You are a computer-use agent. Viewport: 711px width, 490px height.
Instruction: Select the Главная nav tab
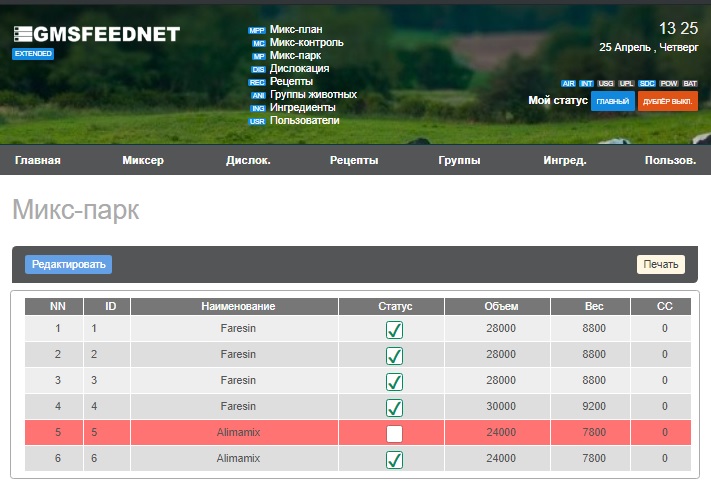click(38, 160)
